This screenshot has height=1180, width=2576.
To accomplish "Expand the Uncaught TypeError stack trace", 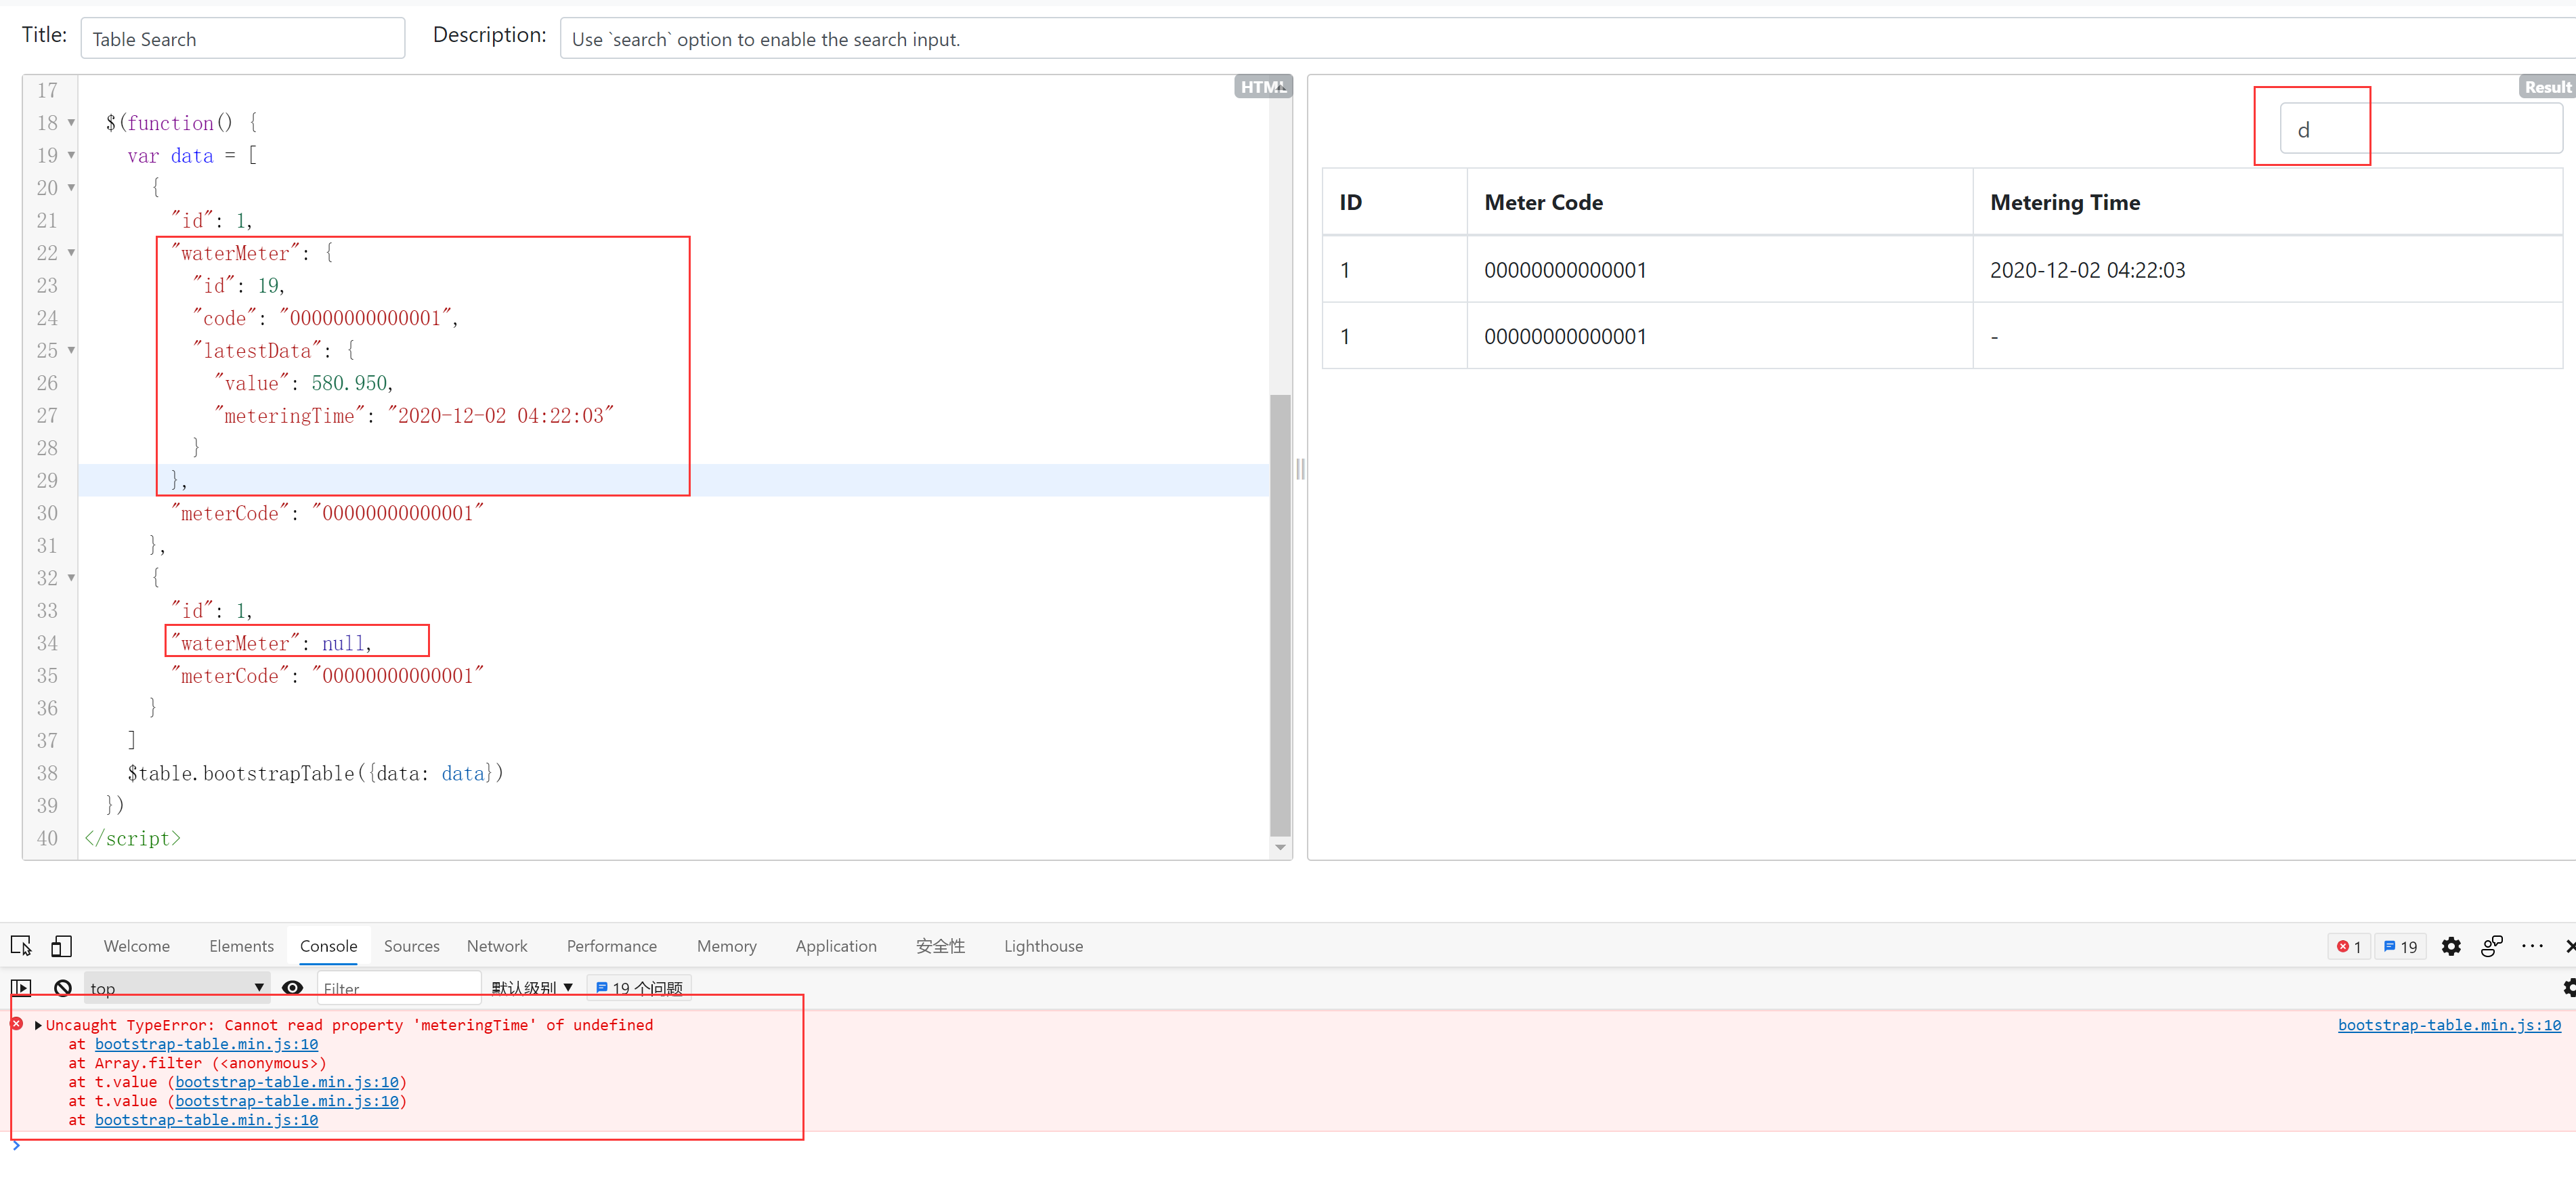I will (x=38, y=1025).
